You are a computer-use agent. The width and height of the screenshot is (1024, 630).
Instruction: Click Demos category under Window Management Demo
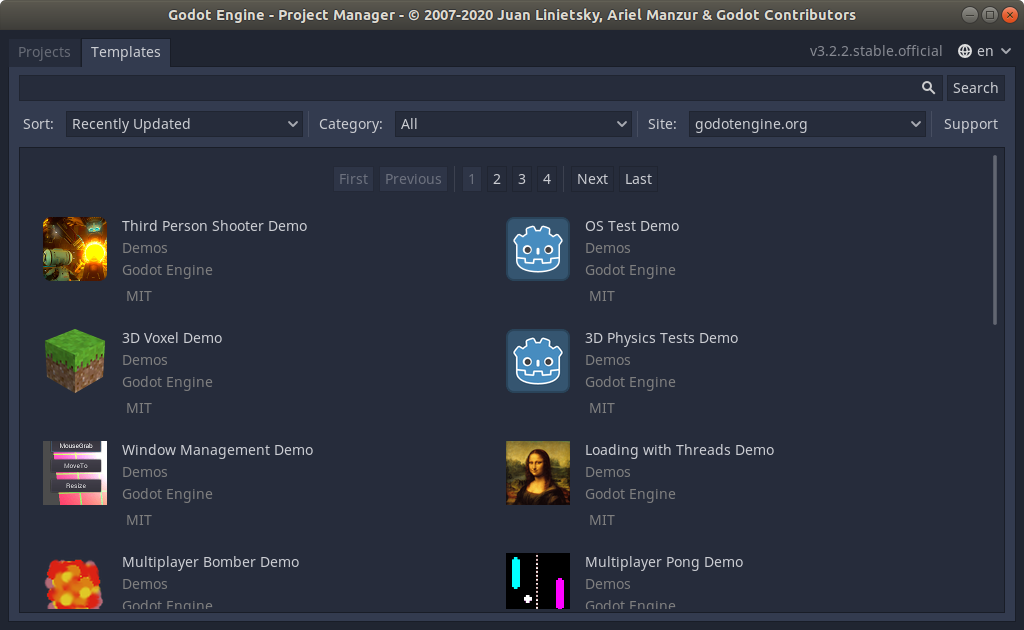(144, 472)
